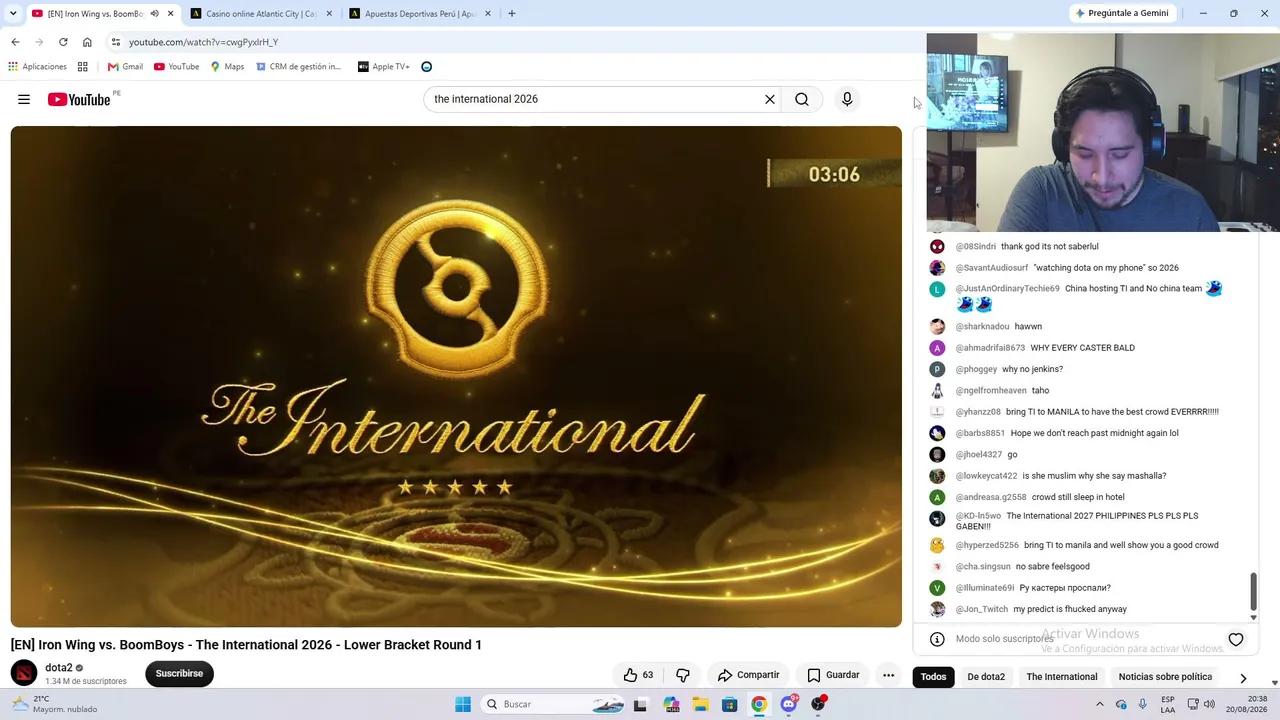1280x720 pixels.
Task: Open OBS Studio from the taskbar
Action: coord(819,704)
